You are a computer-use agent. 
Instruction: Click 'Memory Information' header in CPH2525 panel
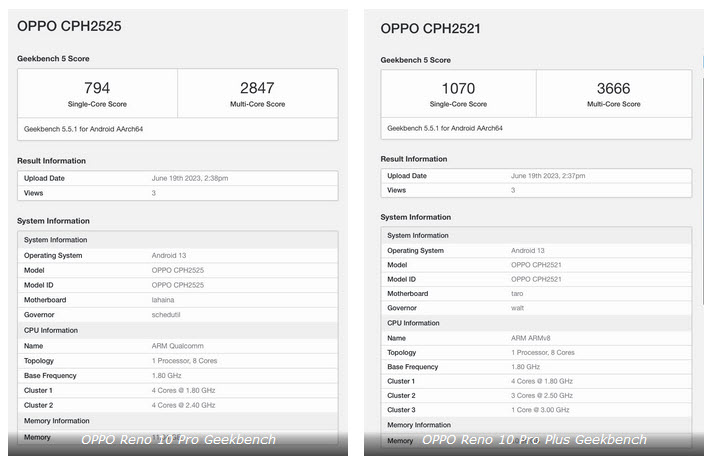[56, 421]
